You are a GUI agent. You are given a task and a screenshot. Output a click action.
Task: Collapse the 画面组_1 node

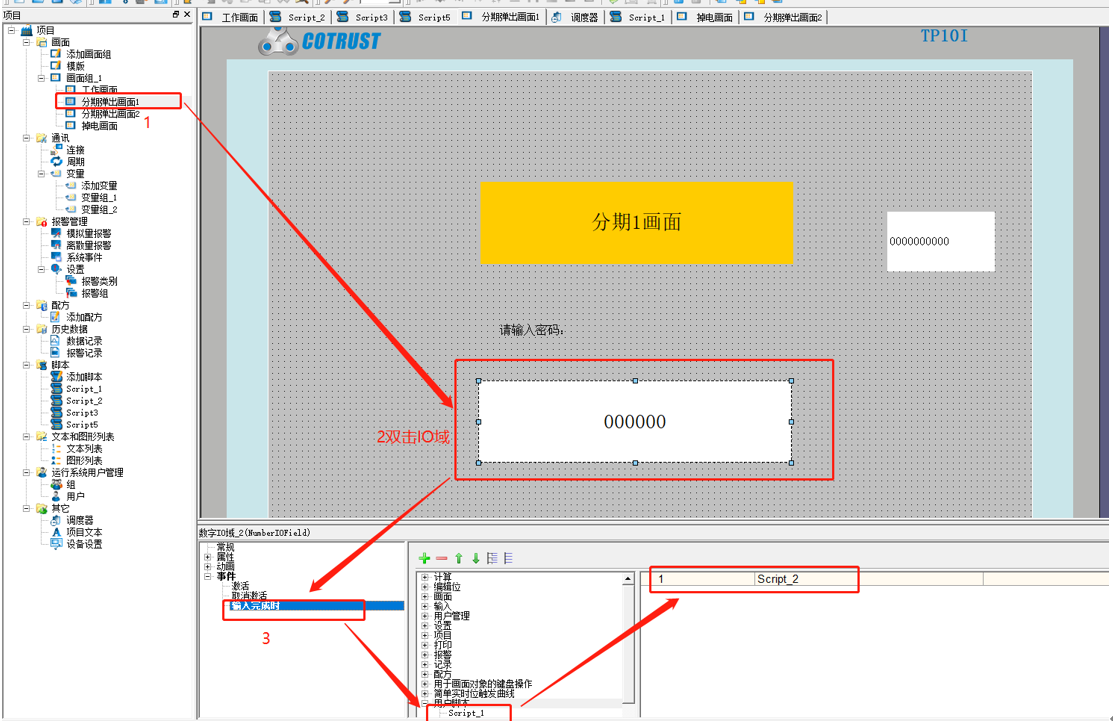click(x=41, y=78)
